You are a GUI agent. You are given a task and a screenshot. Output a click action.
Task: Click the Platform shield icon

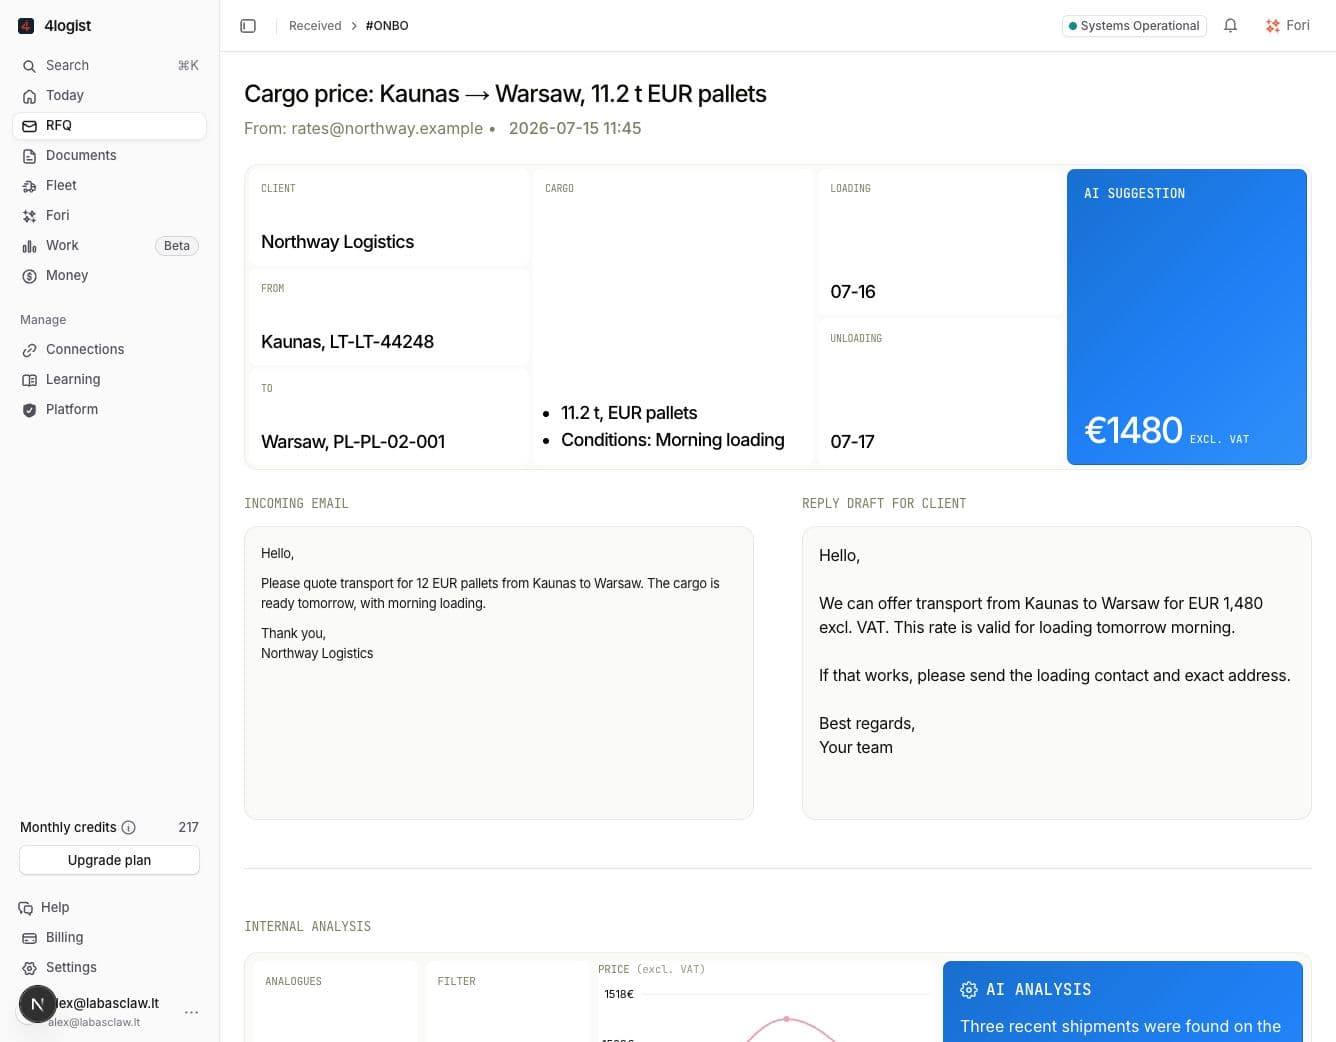coord(29,410)
